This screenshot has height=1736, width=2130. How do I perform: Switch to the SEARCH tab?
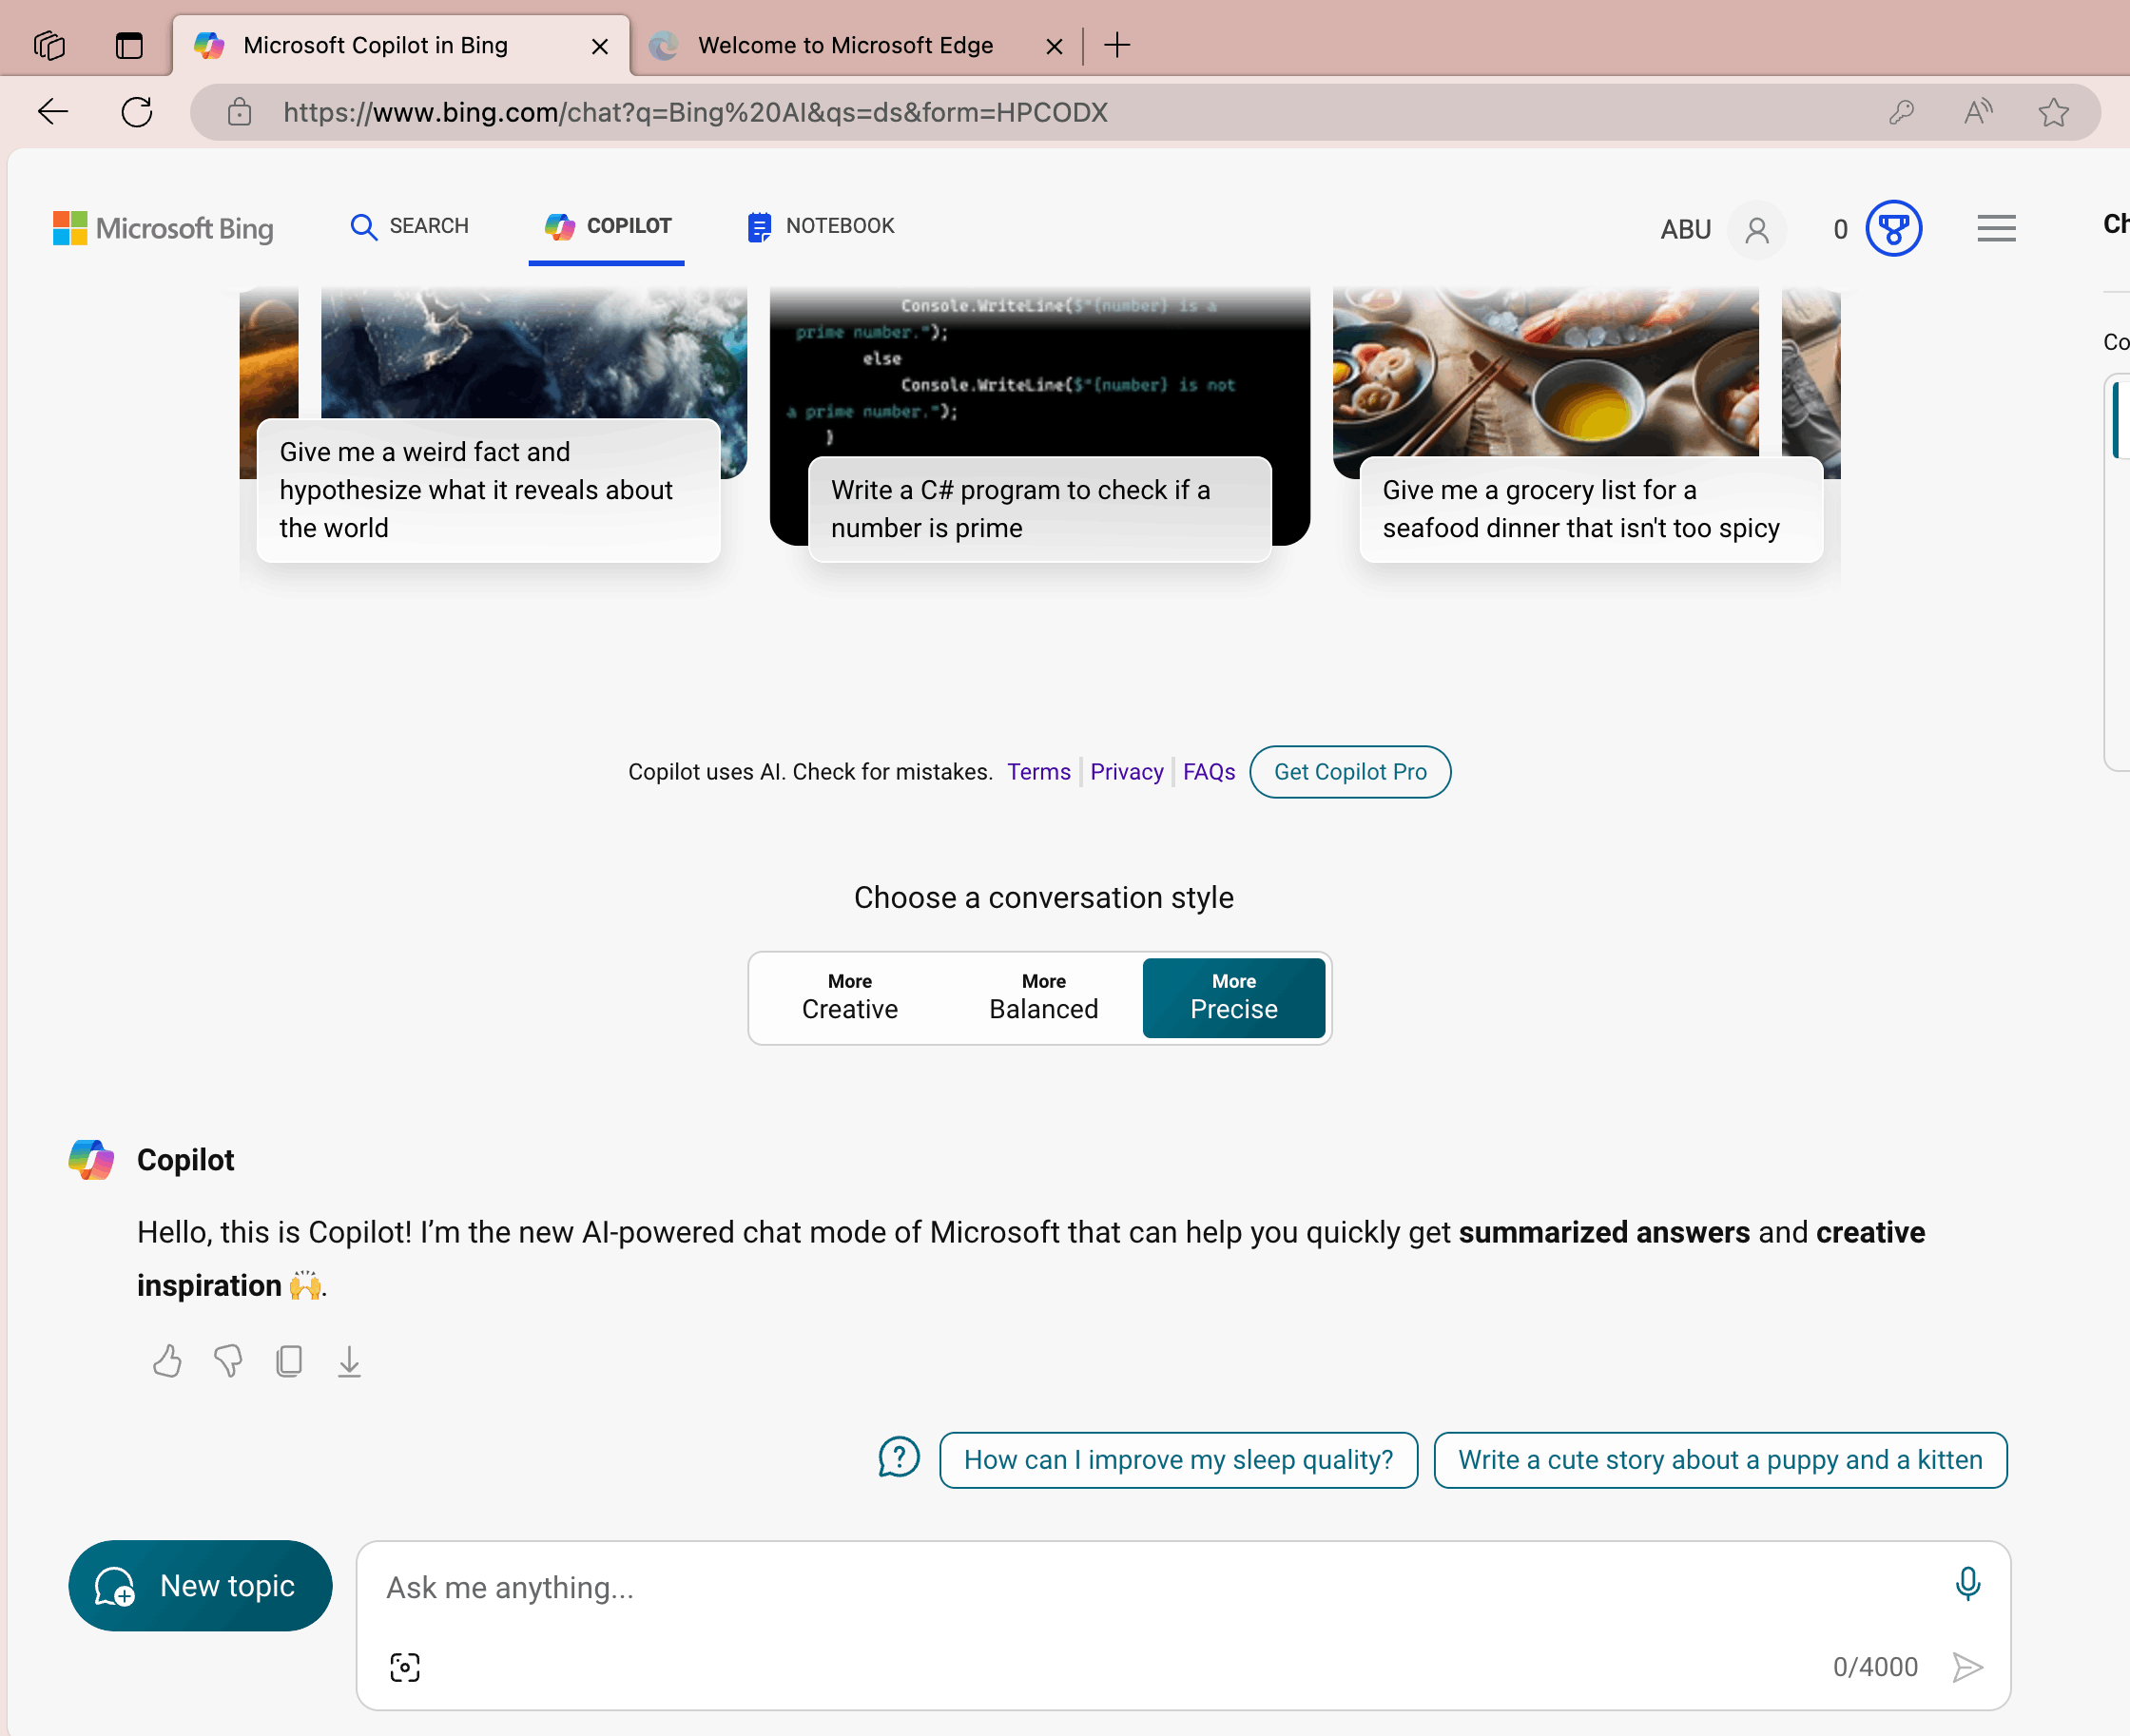pyautogui.click(x=409, y=226)
